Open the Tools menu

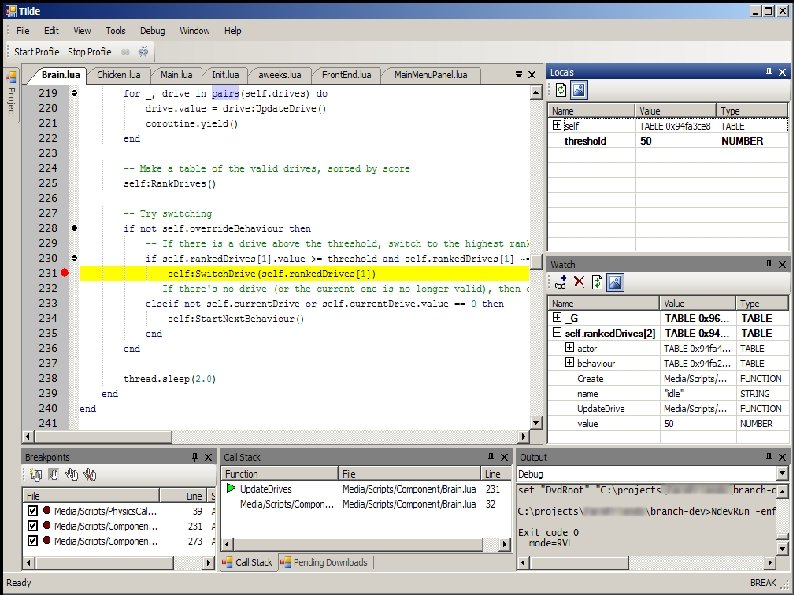(115, 30)
